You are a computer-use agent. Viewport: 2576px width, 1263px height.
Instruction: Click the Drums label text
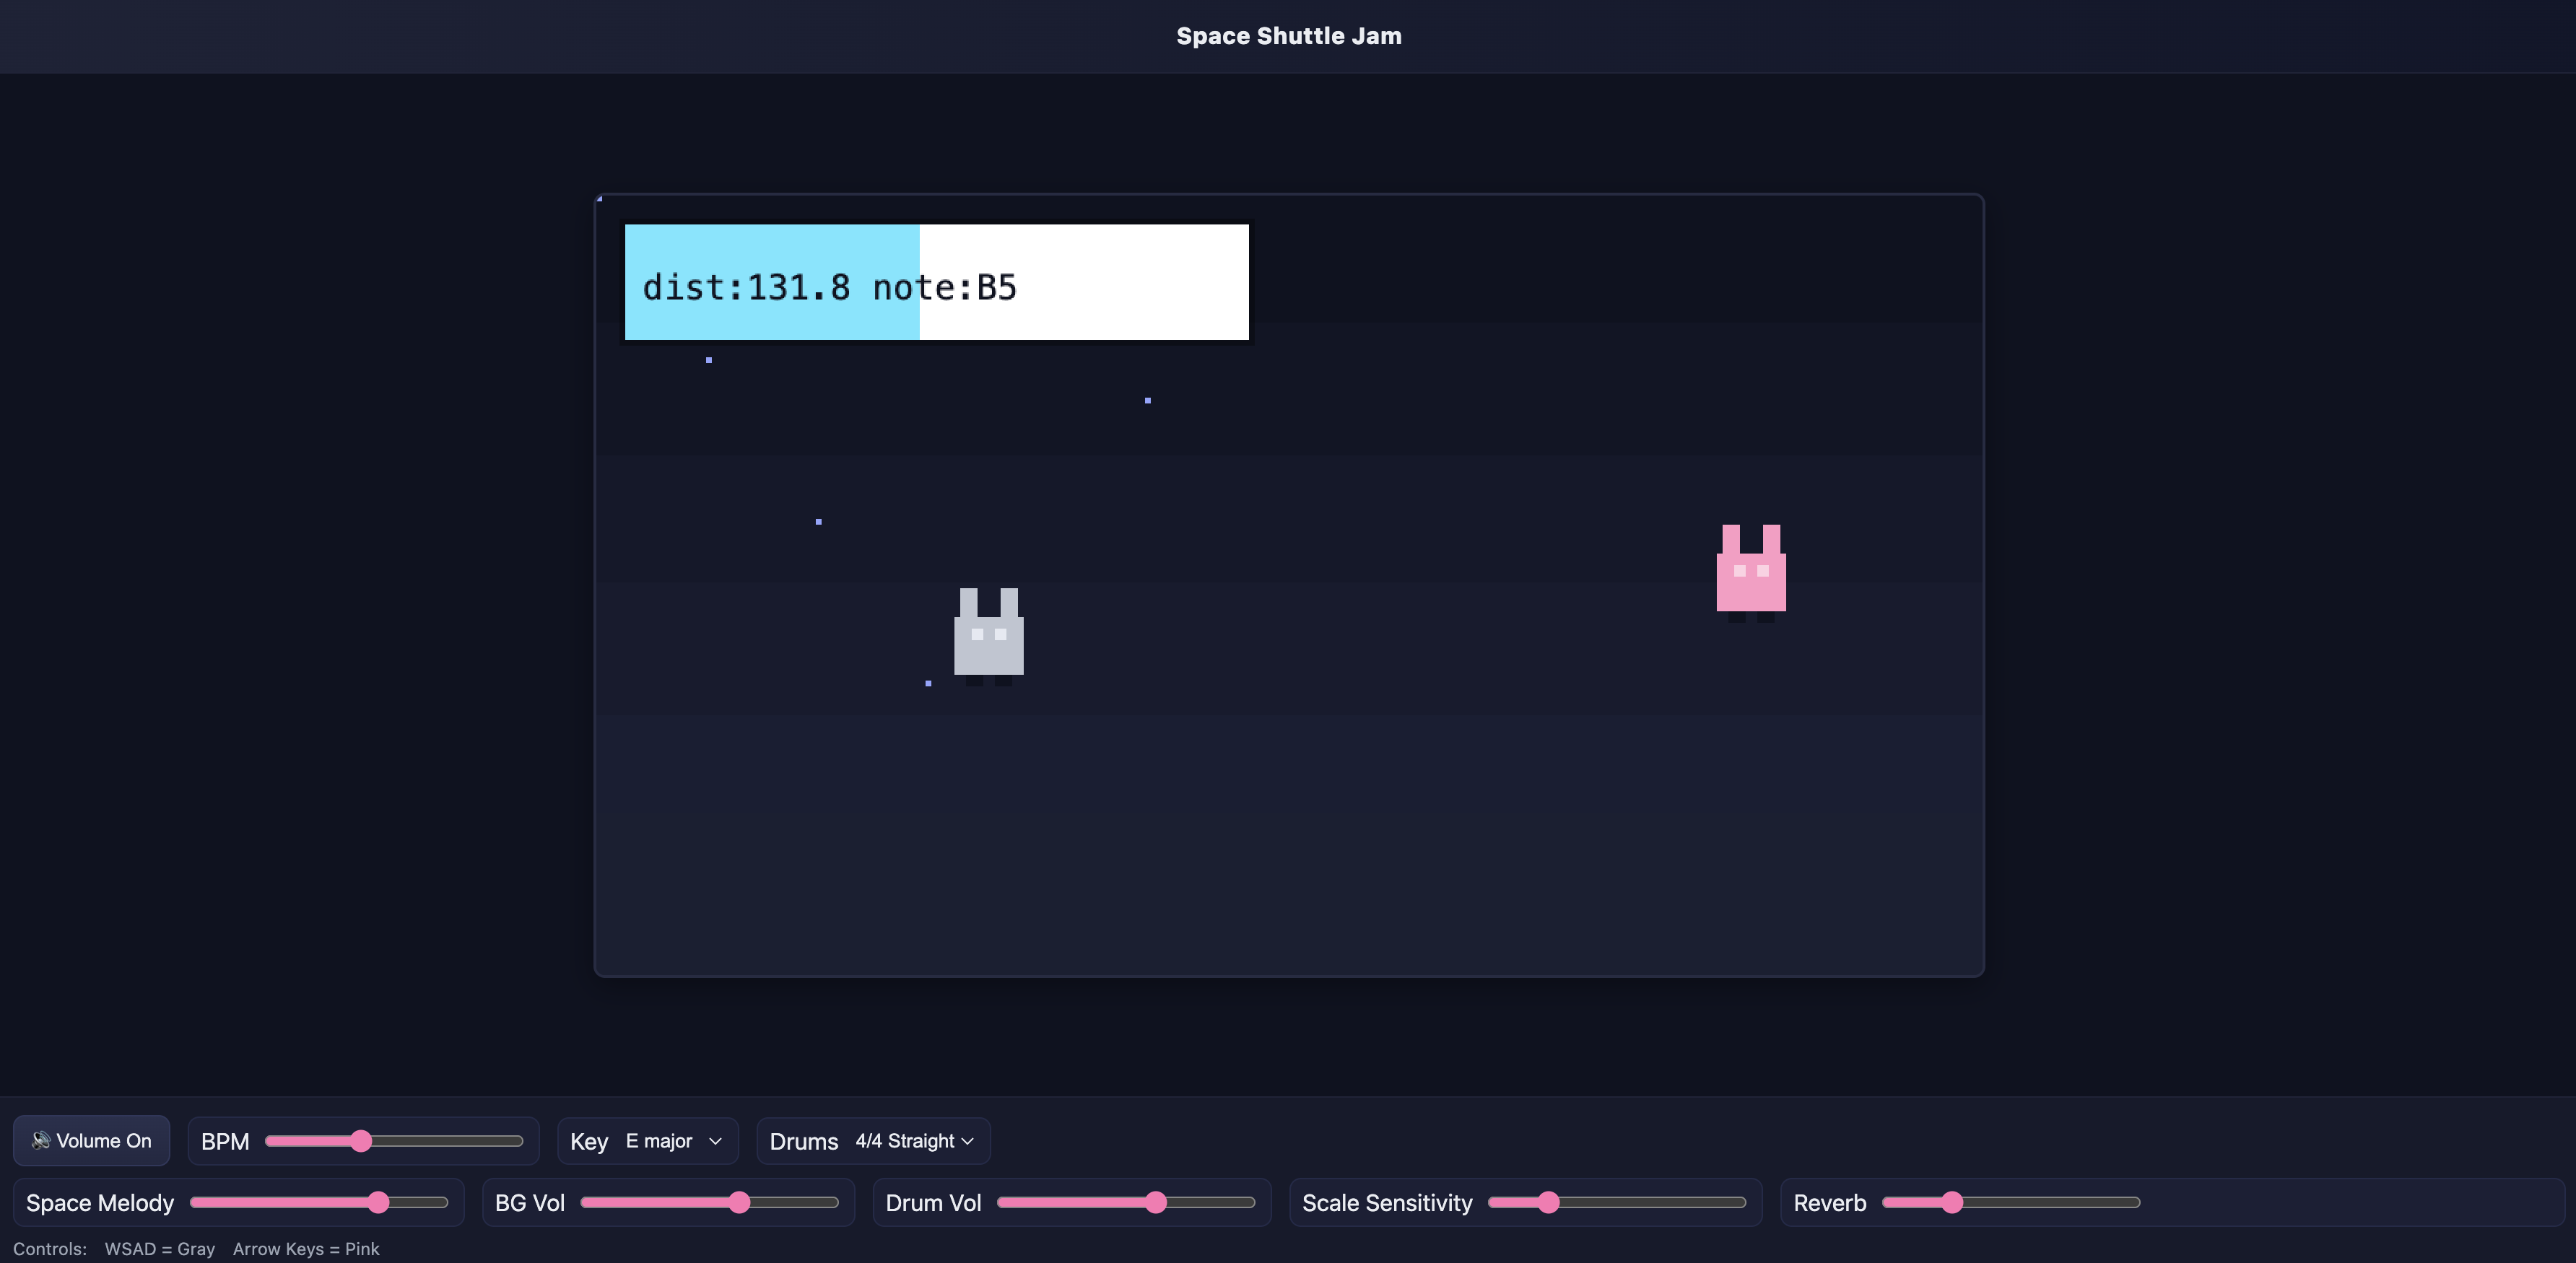click(803, 1141)
